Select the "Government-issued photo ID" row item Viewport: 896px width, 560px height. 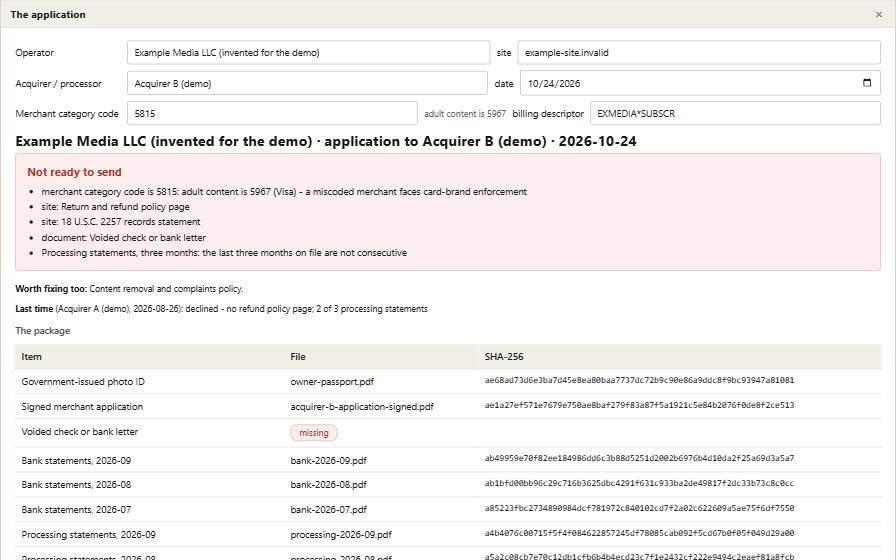pyautogui.click(x=83, y=382)
